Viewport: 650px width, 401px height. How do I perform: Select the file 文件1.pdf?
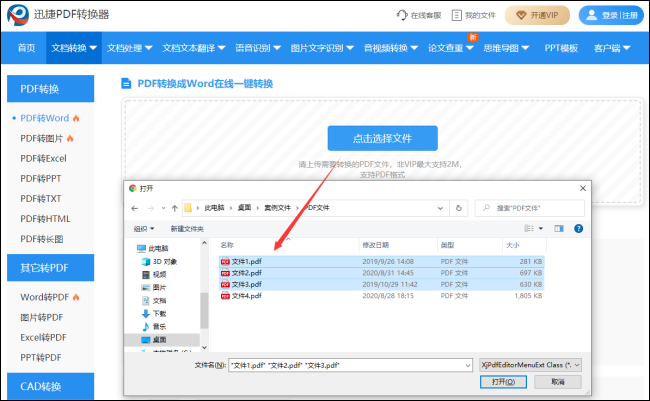point(381,262)
